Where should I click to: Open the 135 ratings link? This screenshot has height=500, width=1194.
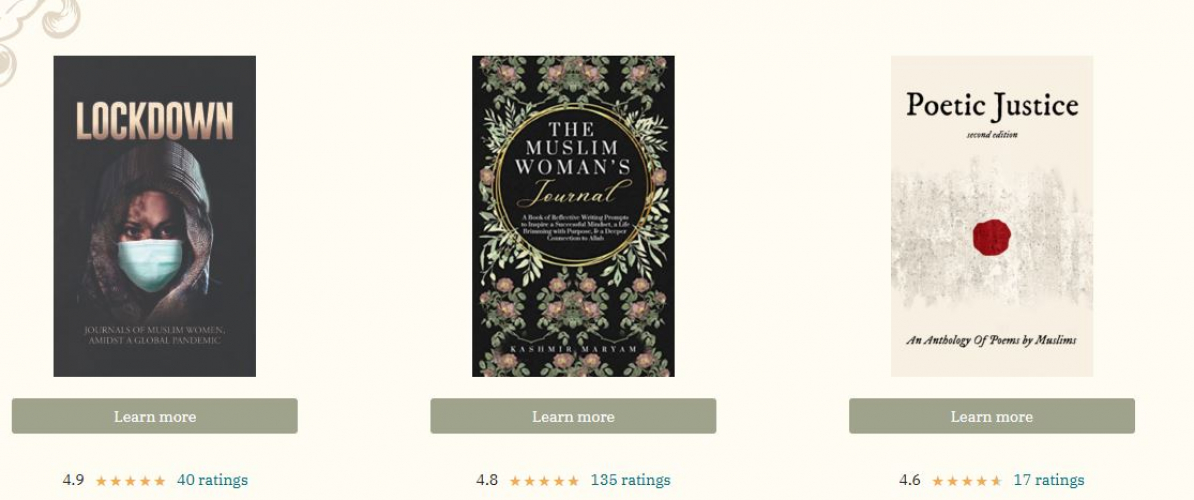click(631, 480)
